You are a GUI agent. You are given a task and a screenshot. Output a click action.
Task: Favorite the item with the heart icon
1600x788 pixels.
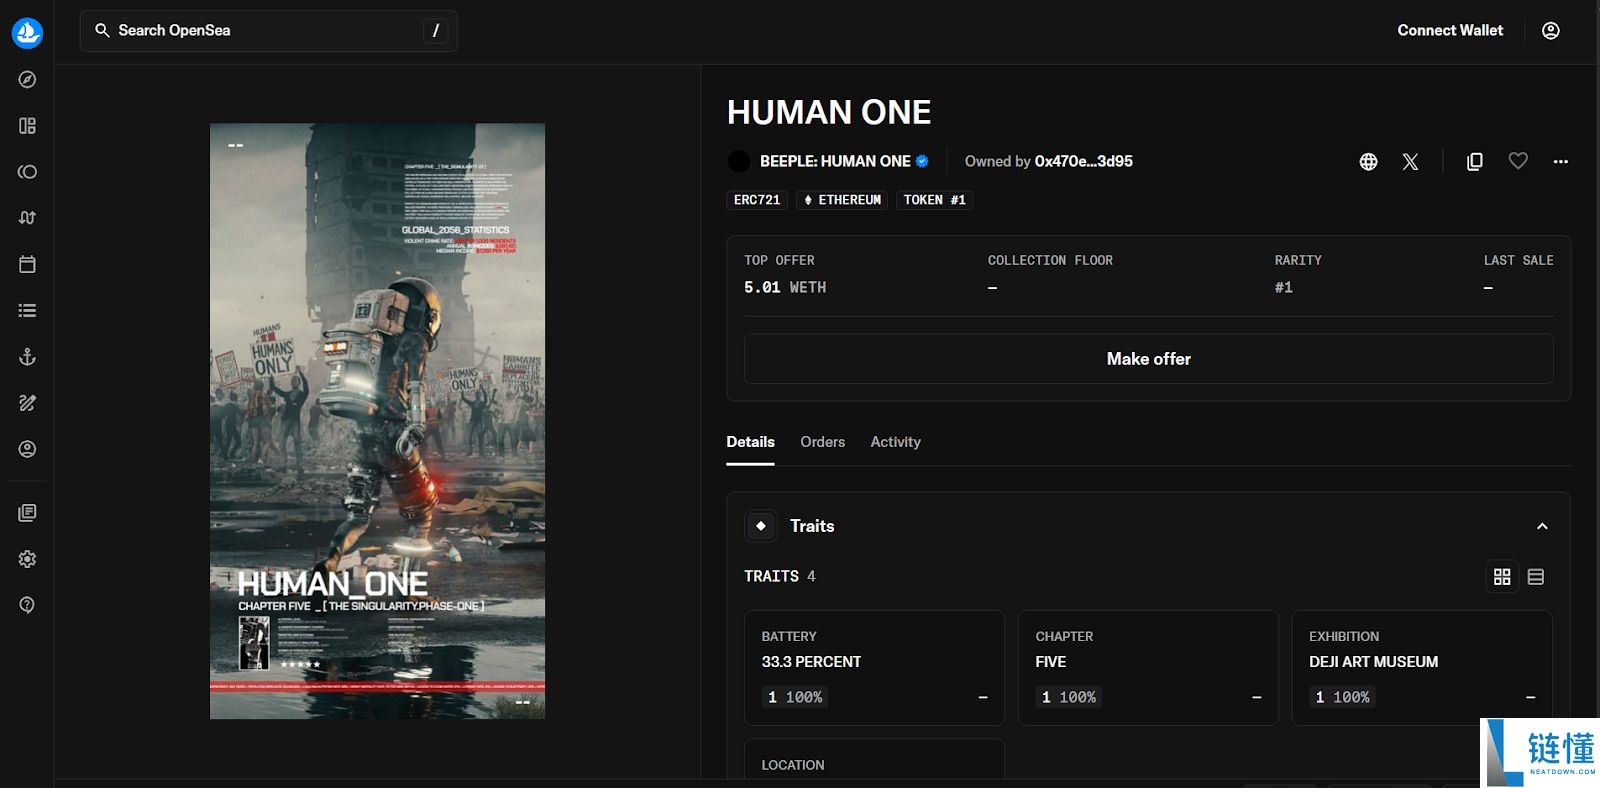pyautogui.click(x=1518, y=161)
